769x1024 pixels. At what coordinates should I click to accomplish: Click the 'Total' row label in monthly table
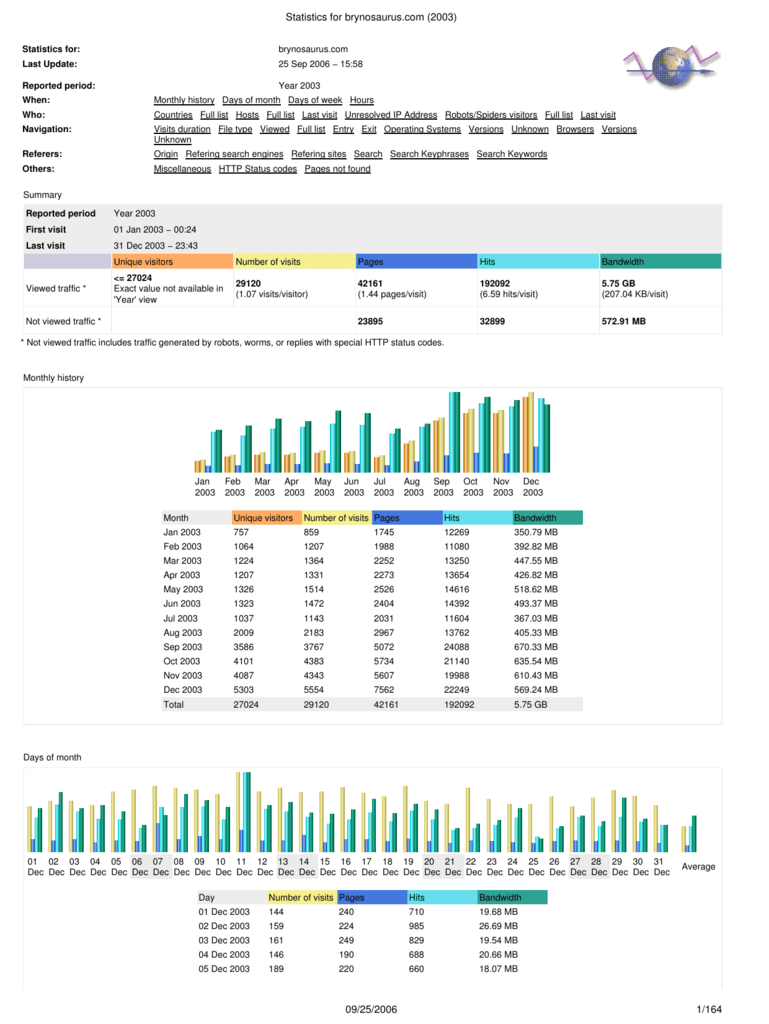(174, 705)
